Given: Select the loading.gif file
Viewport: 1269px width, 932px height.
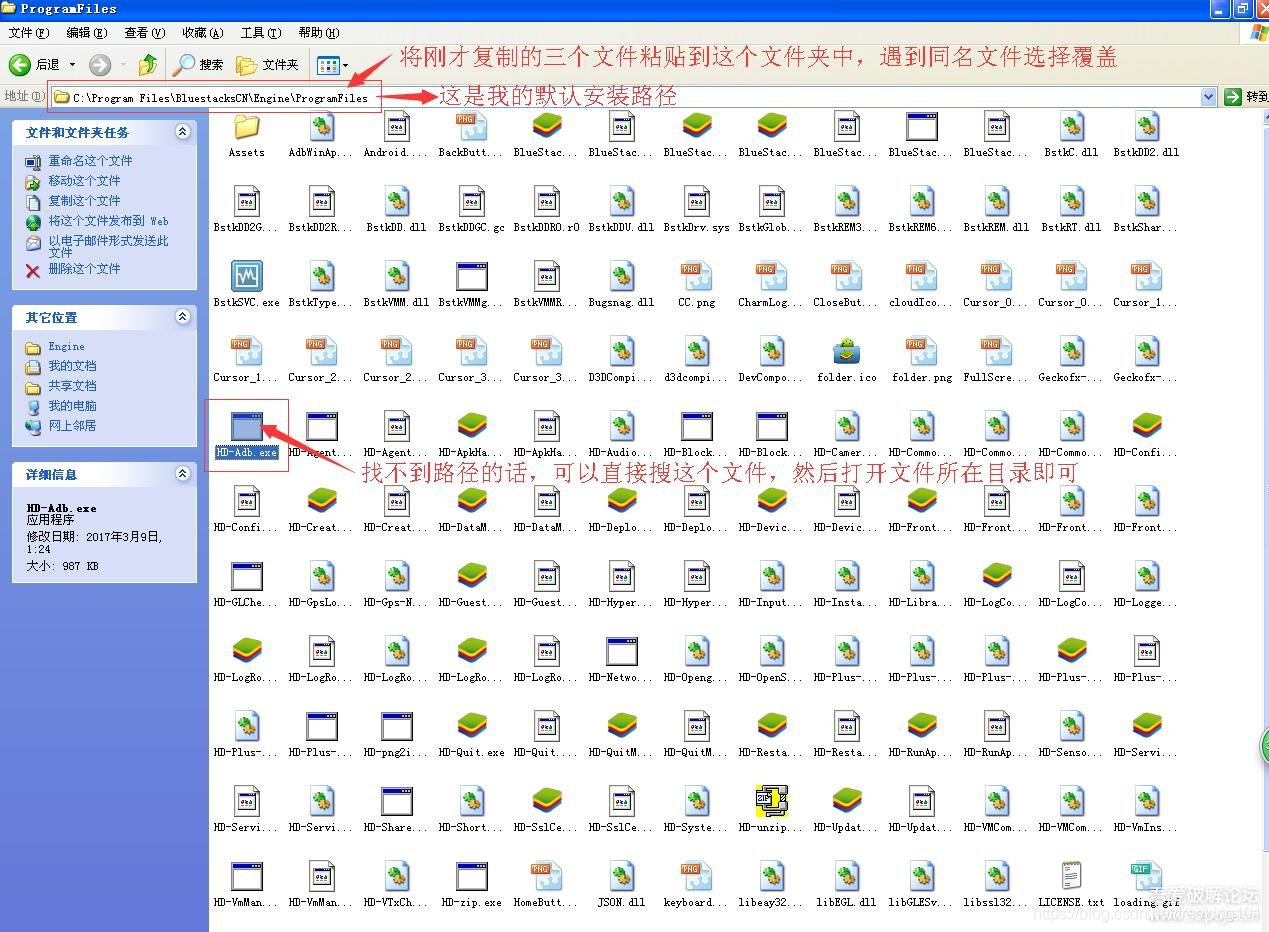Looking at the screenshot, I should (x=1147, y=884).
